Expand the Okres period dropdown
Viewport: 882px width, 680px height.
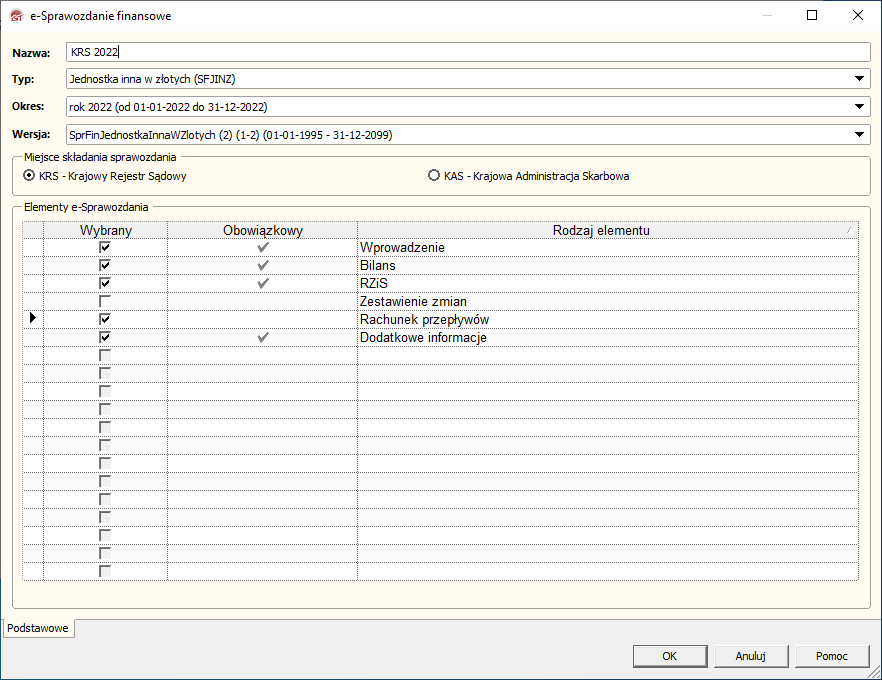(x=859, y=106)
